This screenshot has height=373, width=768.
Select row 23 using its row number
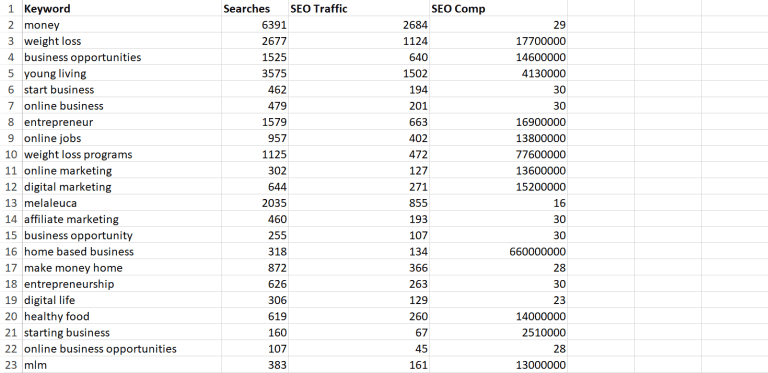[11, 364]
